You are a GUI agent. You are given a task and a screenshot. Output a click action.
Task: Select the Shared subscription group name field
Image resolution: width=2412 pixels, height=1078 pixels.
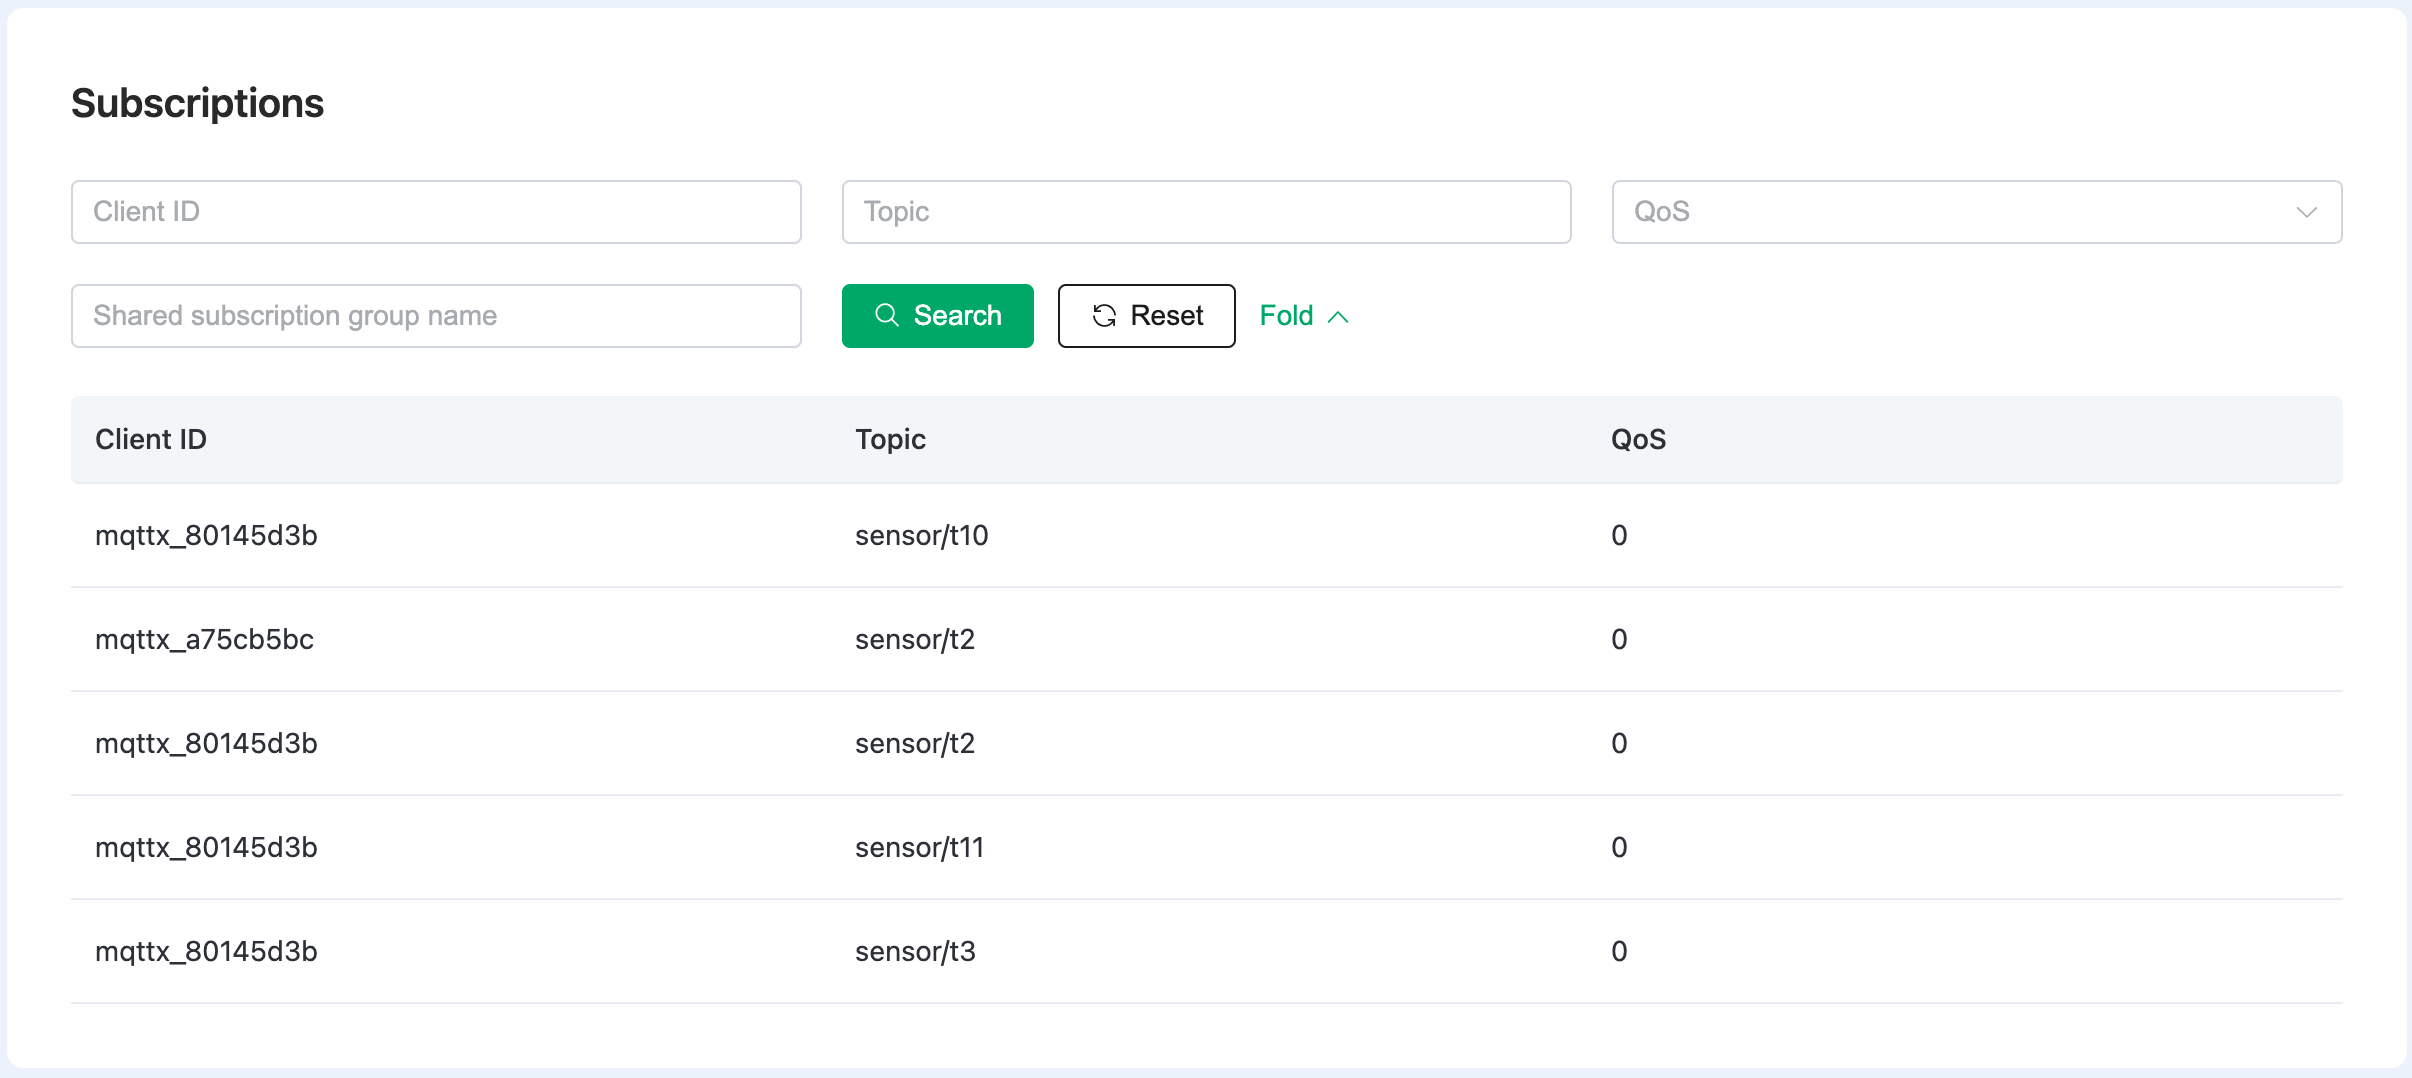(436, 316)
